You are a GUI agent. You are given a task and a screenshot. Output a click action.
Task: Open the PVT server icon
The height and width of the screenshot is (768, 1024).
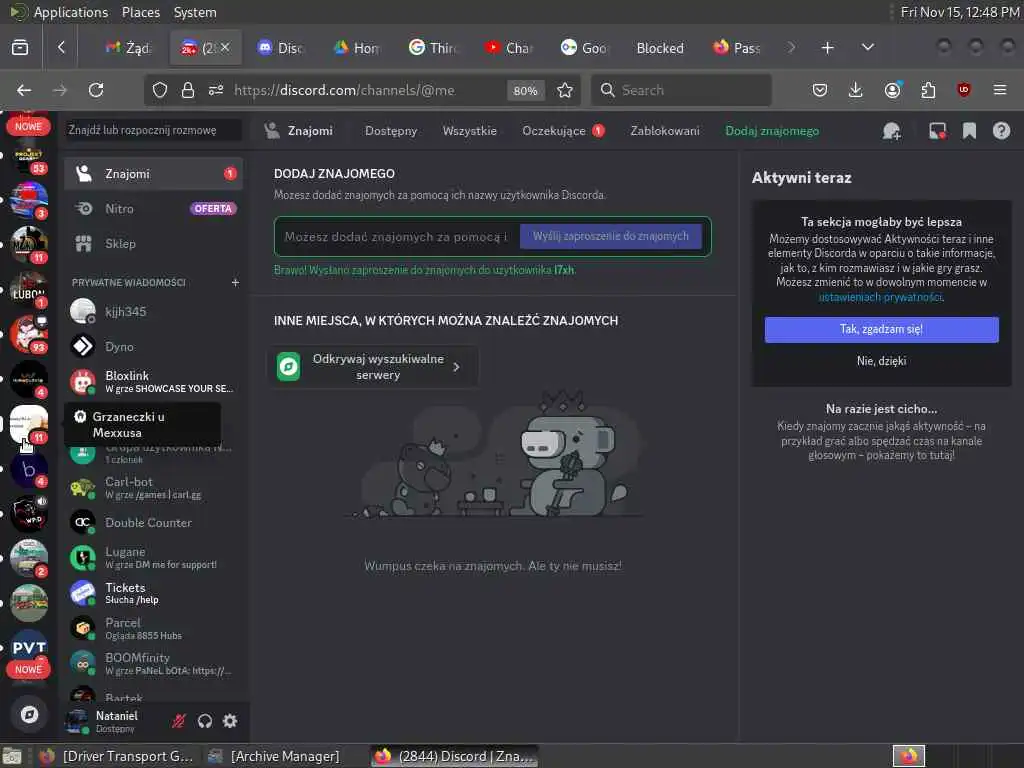point(29,648)
